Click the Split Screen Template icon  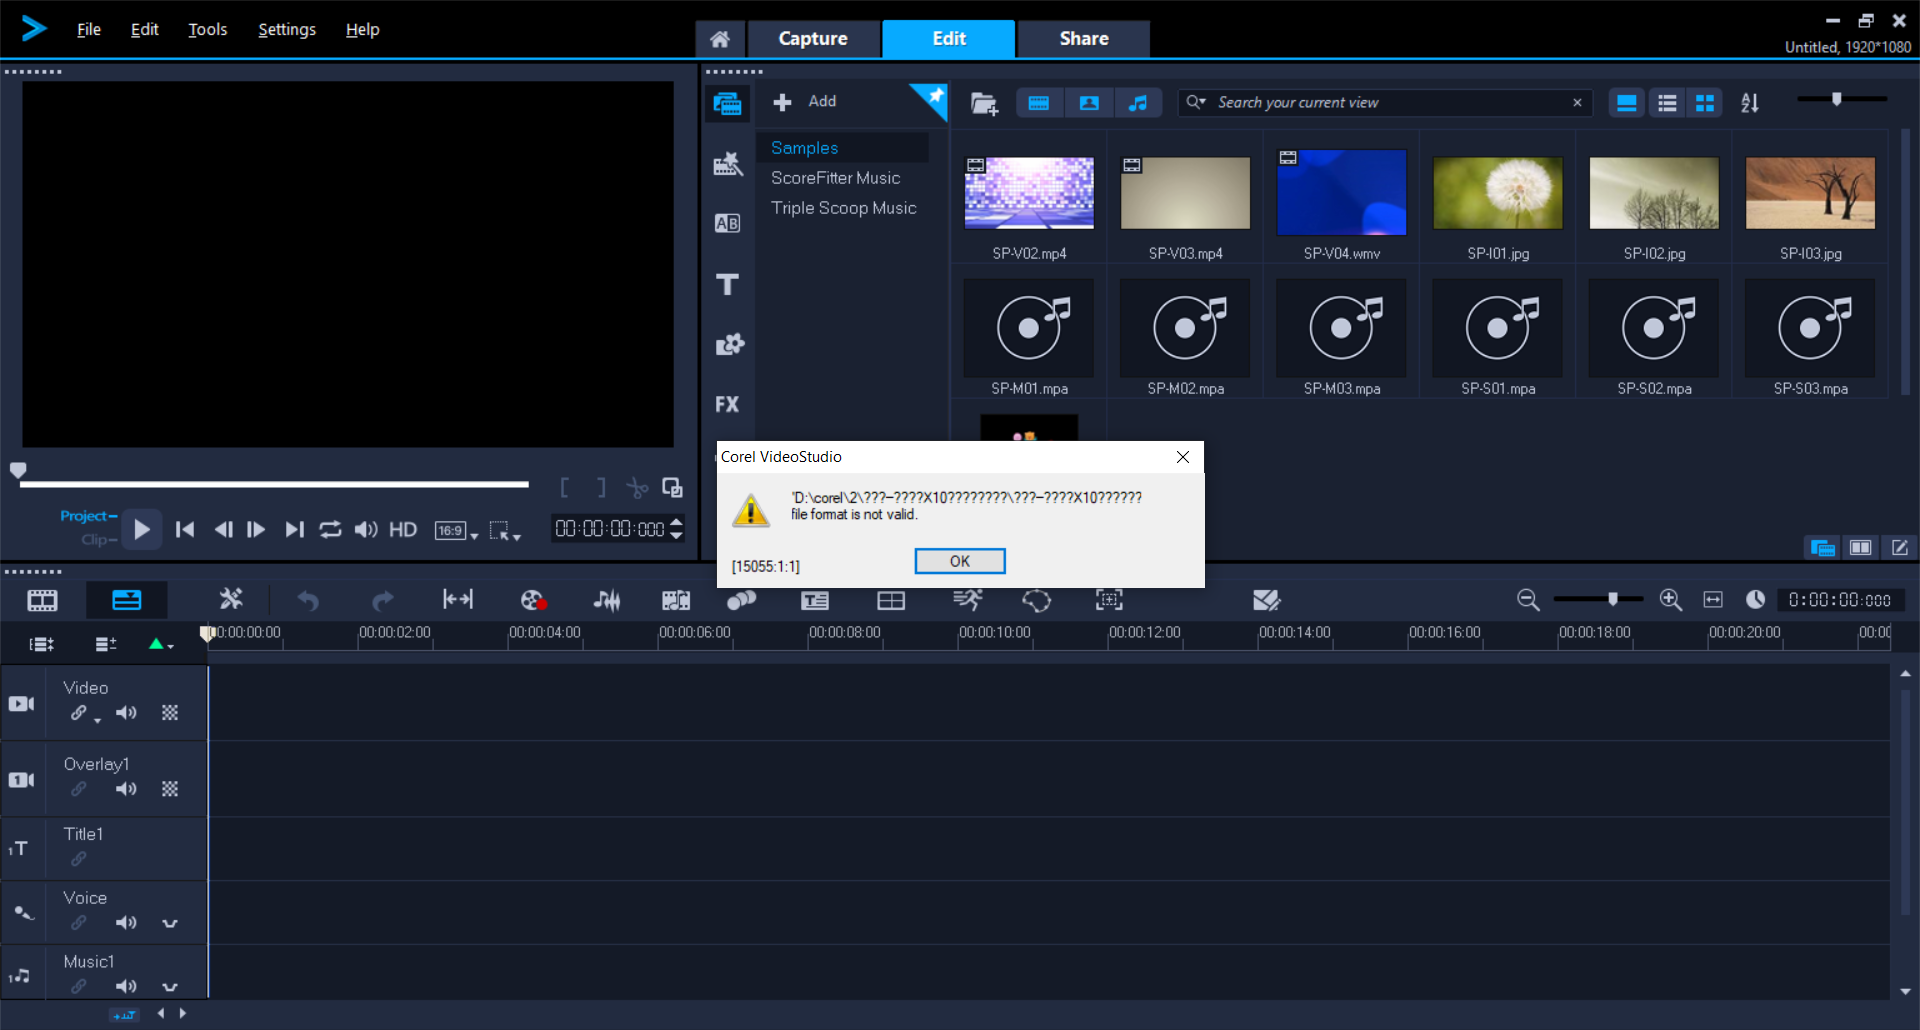(x=890, y=600)
